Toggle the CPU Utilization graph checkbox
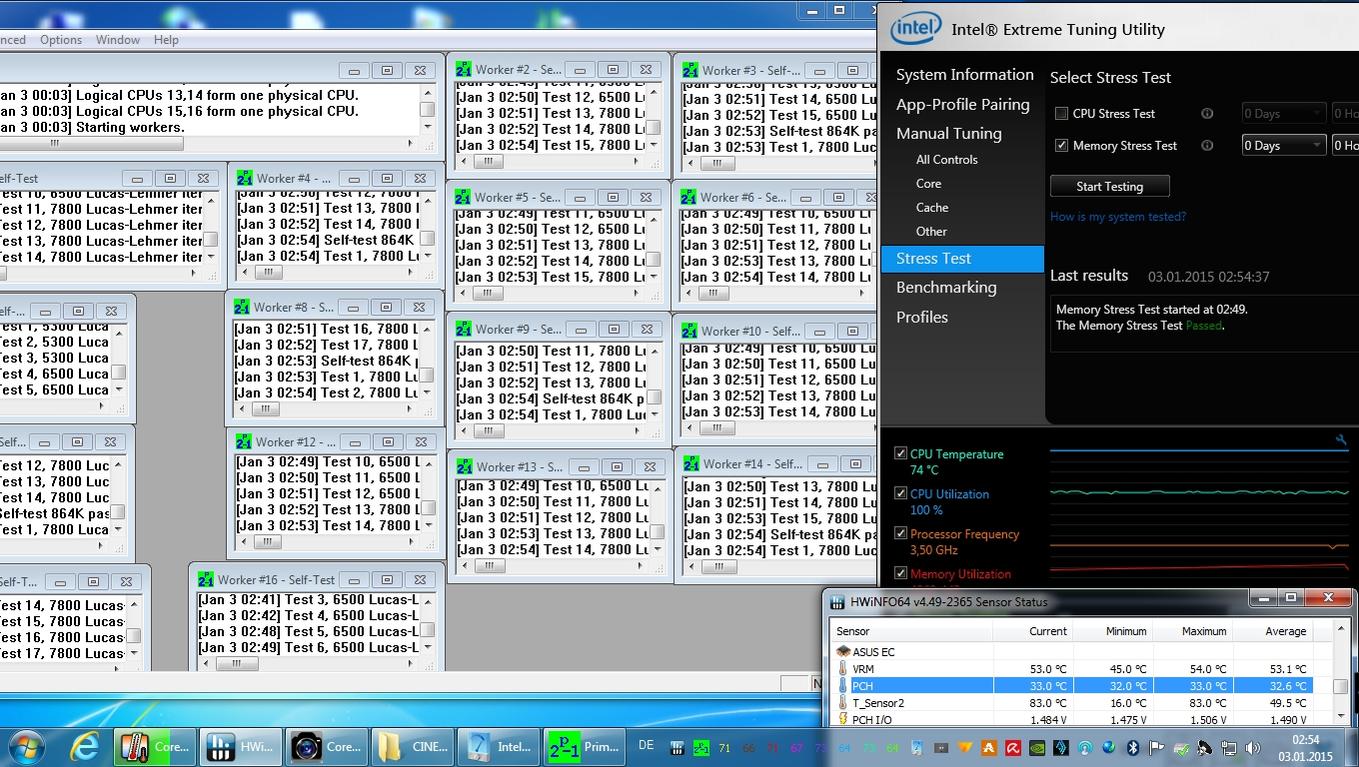1359x767 pixels. point(900,494)
